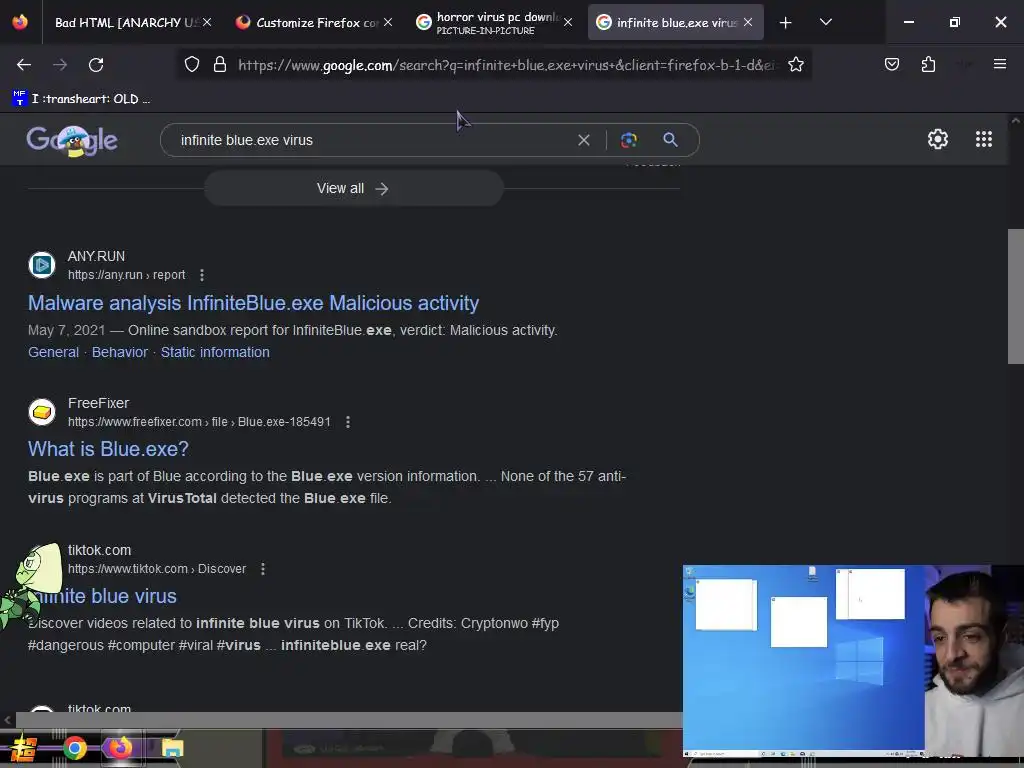1024x768 pixels.
Task: Open Google quick settings gear
Action: [938, 139]
